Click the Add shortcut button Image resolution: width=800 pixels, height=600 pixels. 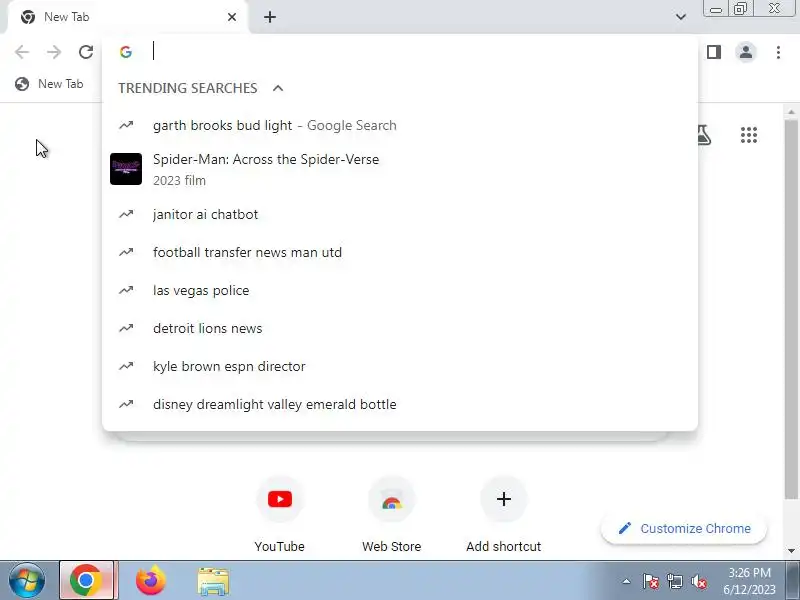pyautogui.click(x=504, y=515)
